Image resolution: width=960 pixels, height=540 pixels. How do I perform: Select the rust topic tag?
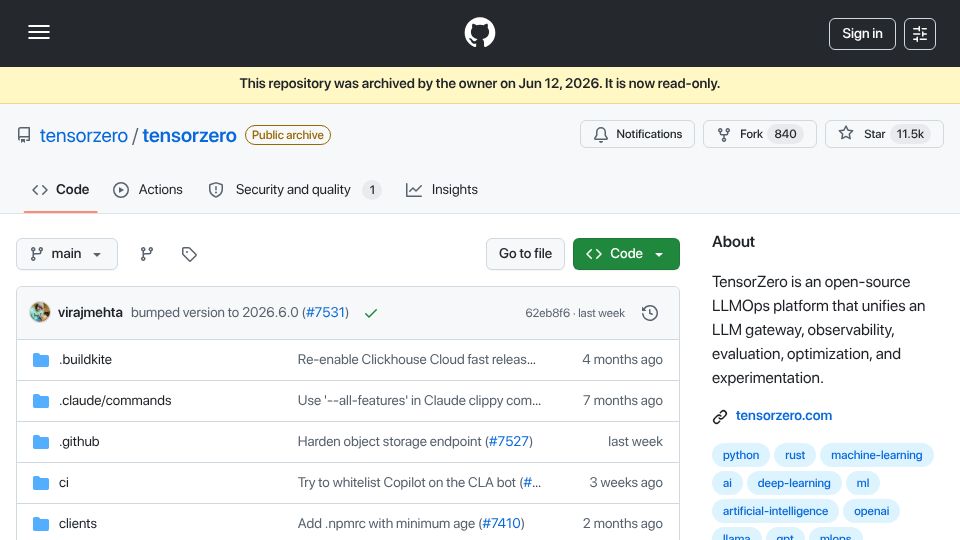point(795,455)
